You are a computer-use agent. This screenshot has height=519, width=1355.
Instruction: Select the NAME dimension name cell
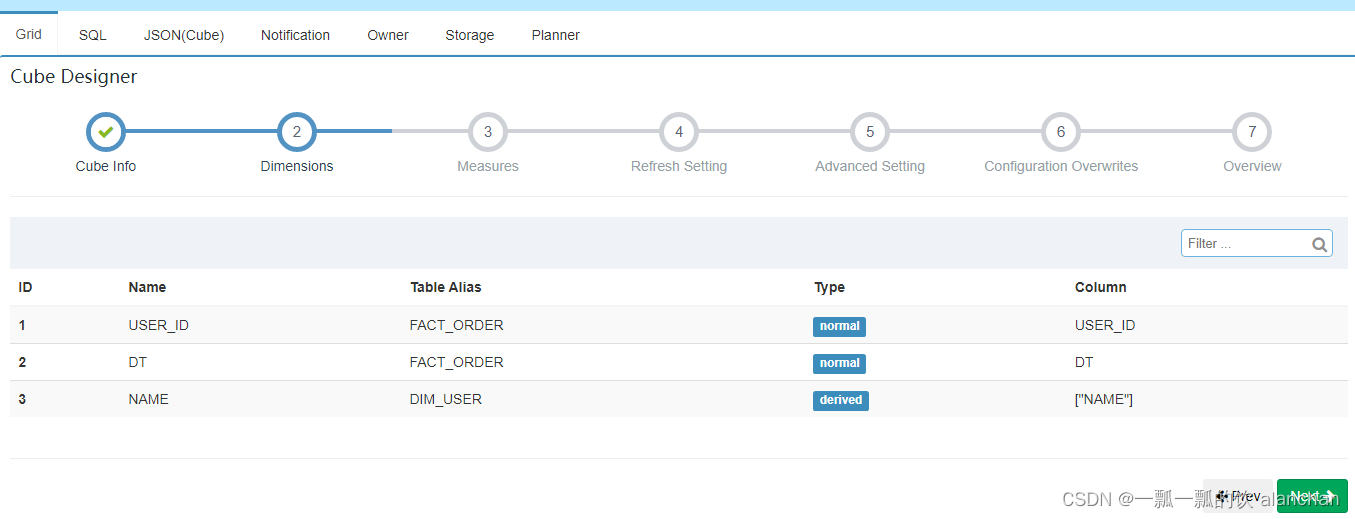pos(149,399)
